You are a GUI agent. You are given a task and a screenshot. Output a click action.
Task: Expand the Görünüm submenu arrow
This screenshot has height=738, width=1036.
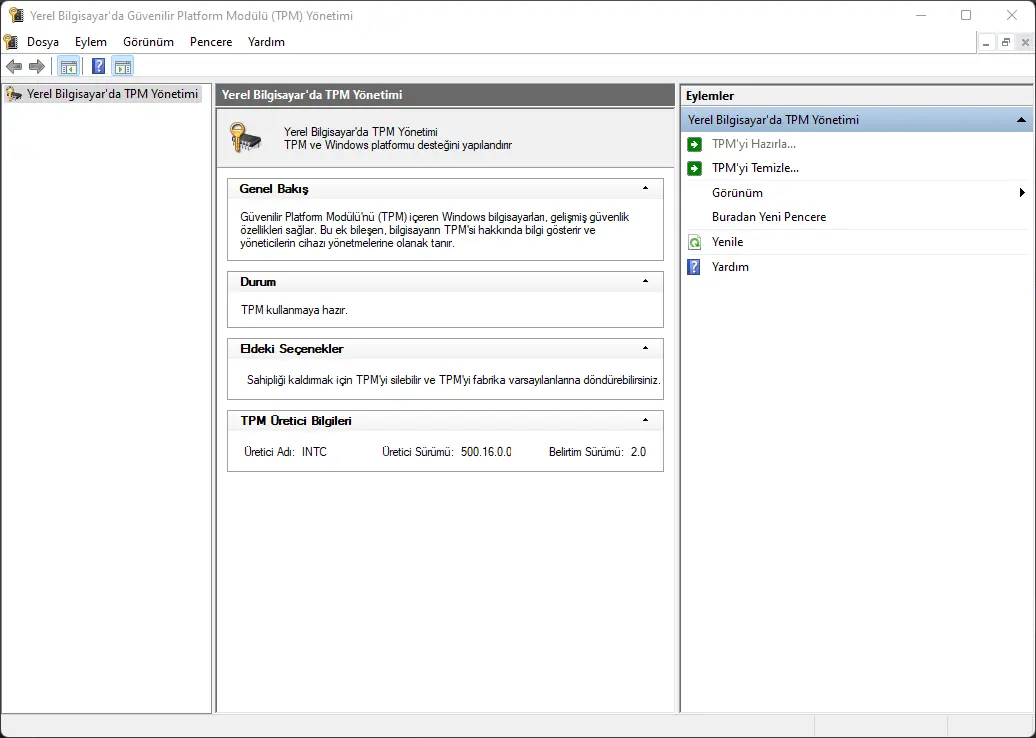[1023, 193]
